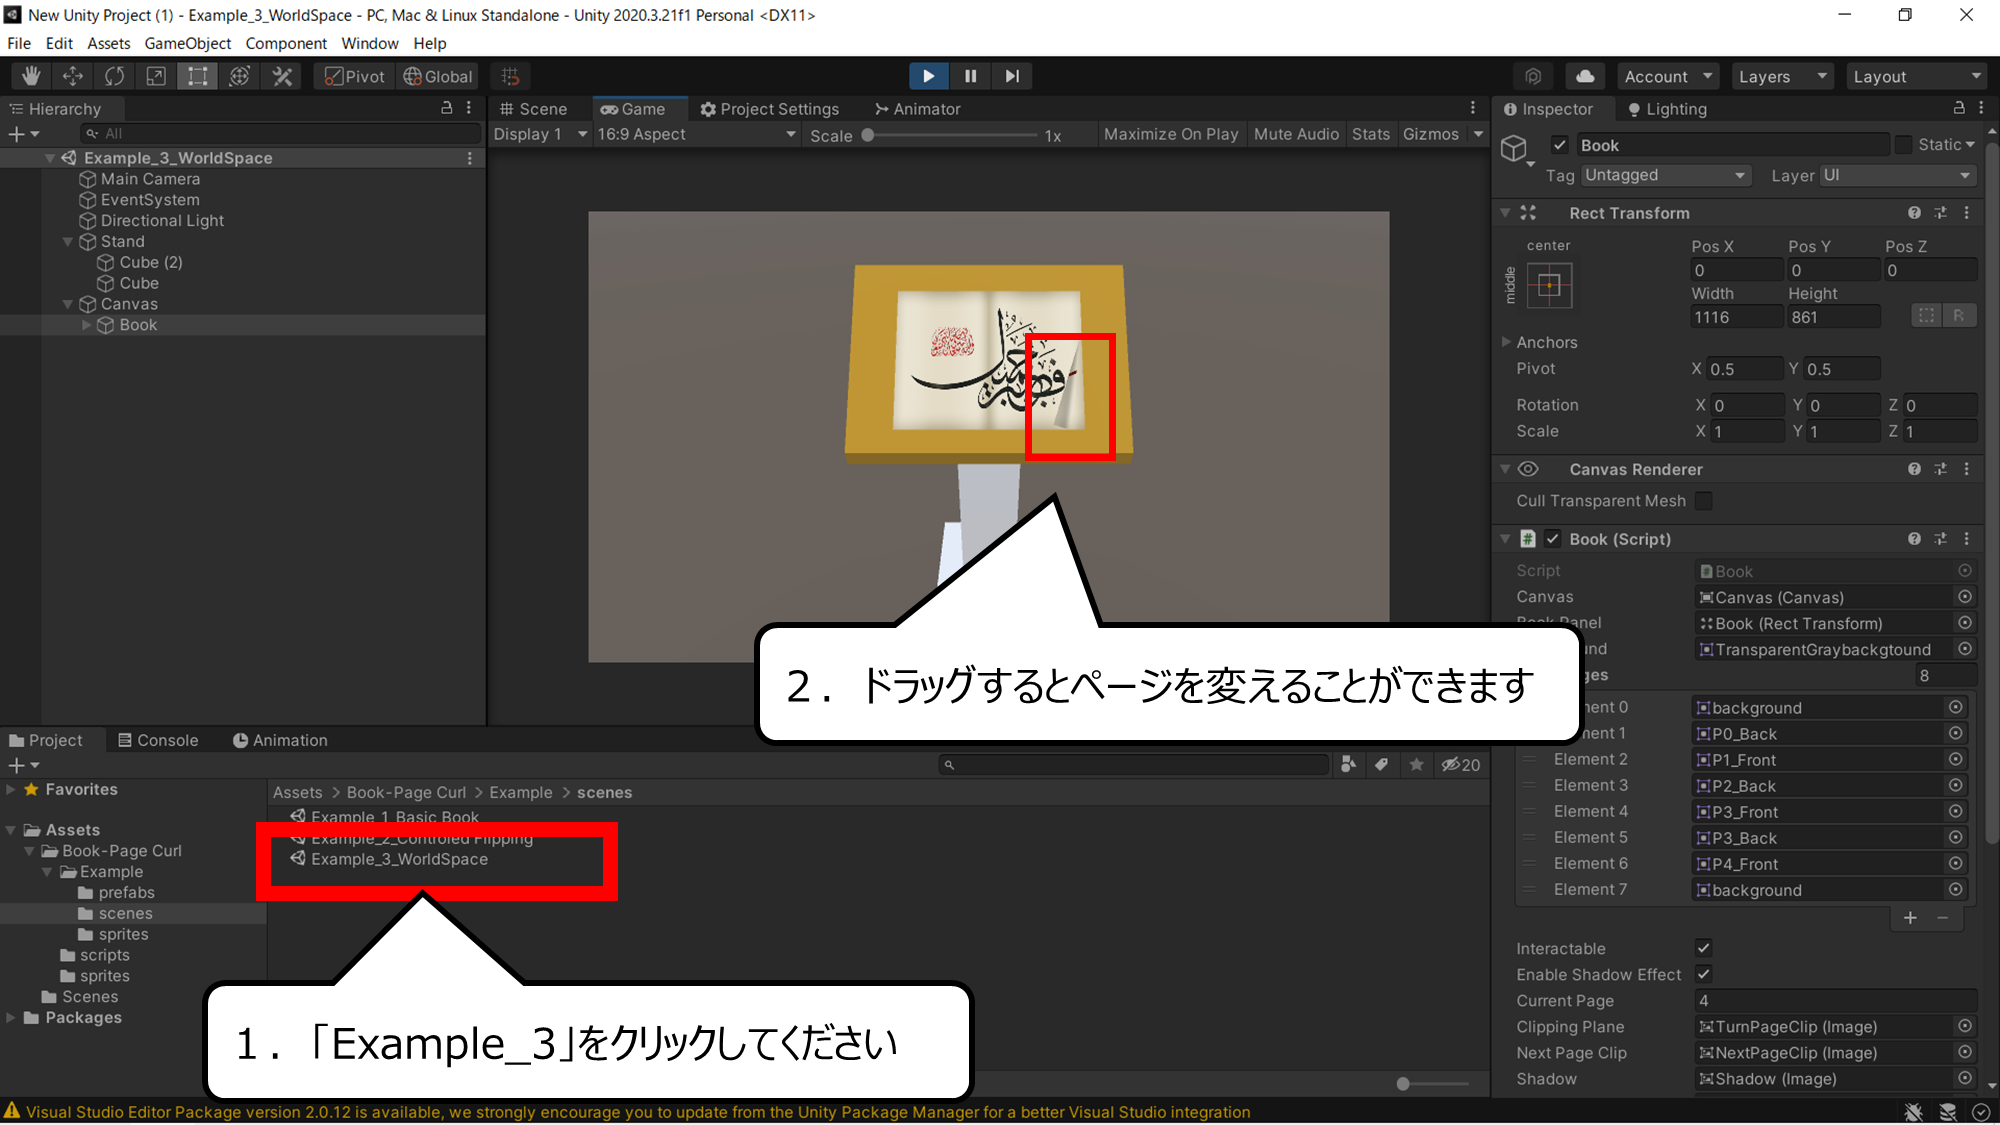The width and height of the screenshot is (2000, 1125).
Task: Open custom editor tools icon
Action: [x=282, y=76]
